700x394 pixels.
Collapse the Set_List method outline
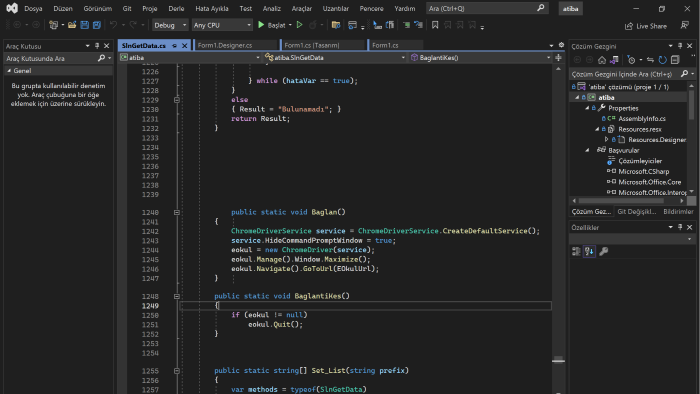point(177,371)
